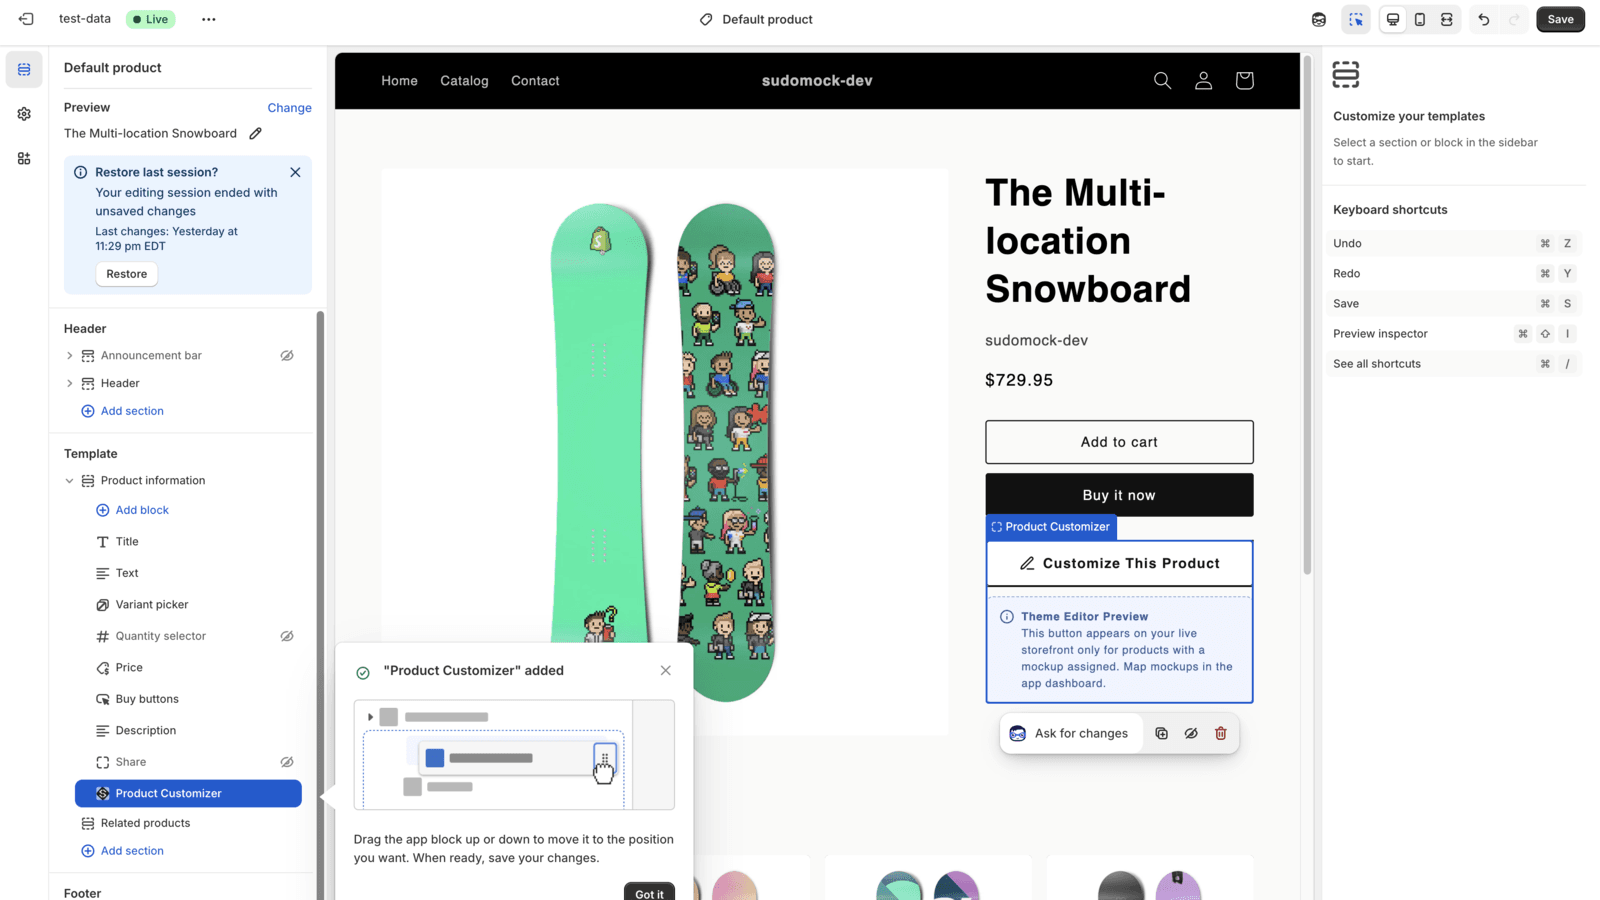
Task: Select the Contact menu item in the preview
Action: tap(535, 80)
